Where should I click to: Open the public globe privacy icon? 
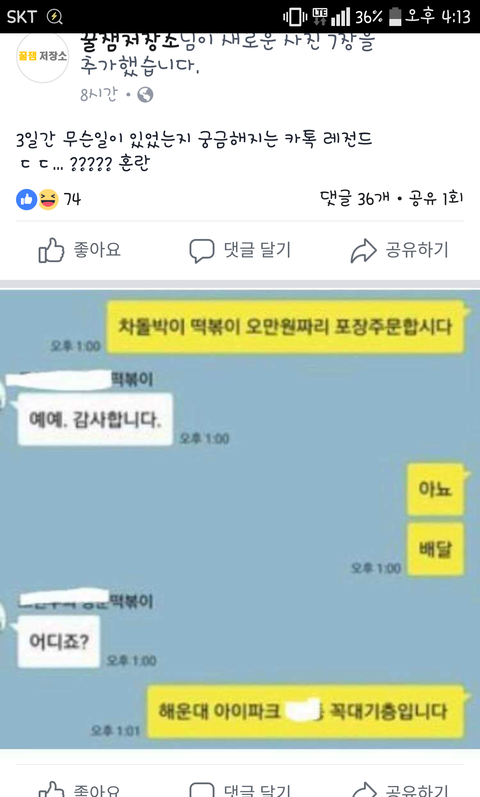145,95
